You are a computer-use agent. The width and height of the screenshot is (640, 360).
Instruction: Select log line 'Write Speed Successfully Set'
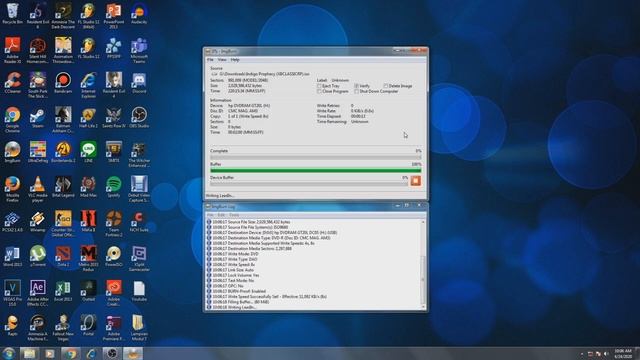[267, 297]
